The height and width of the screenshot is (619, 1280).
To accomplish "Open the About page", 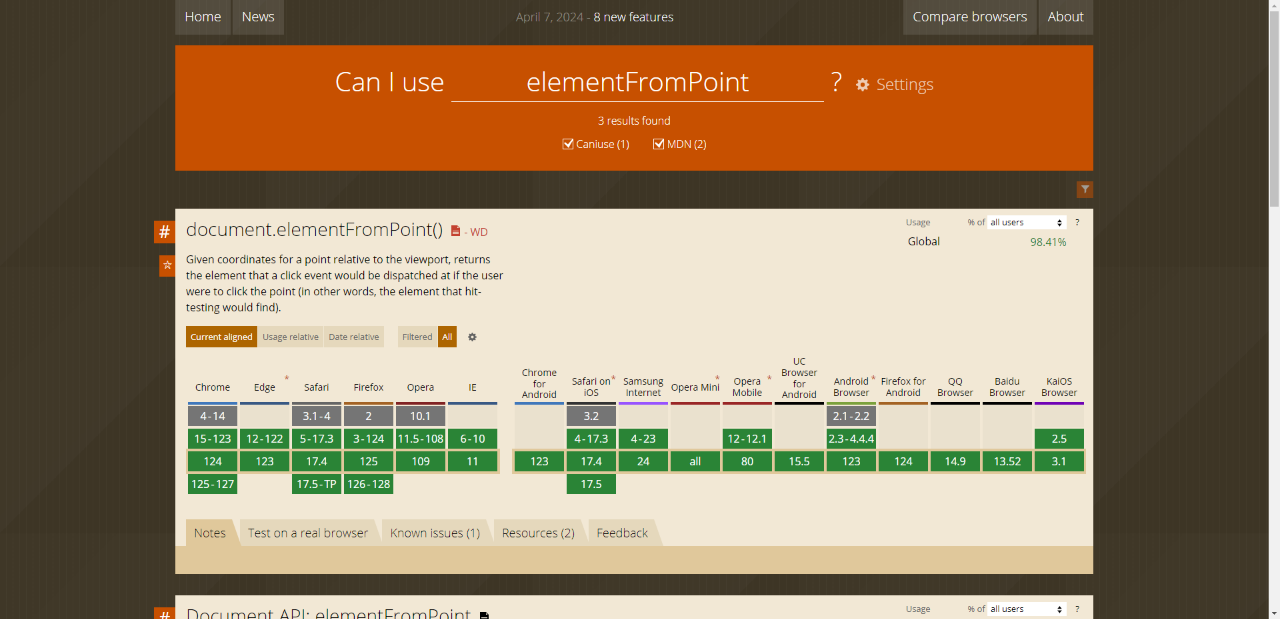I will 1065,17.
